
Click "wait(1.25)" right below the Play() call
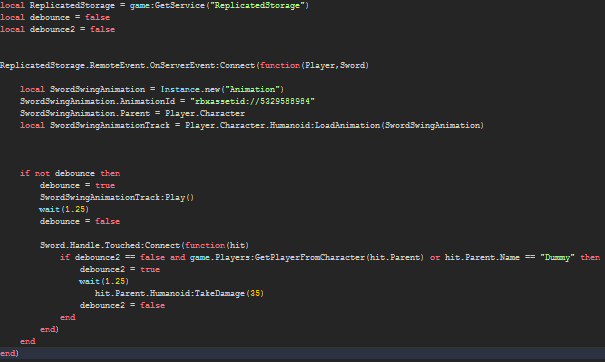click(x=64, y=209)
